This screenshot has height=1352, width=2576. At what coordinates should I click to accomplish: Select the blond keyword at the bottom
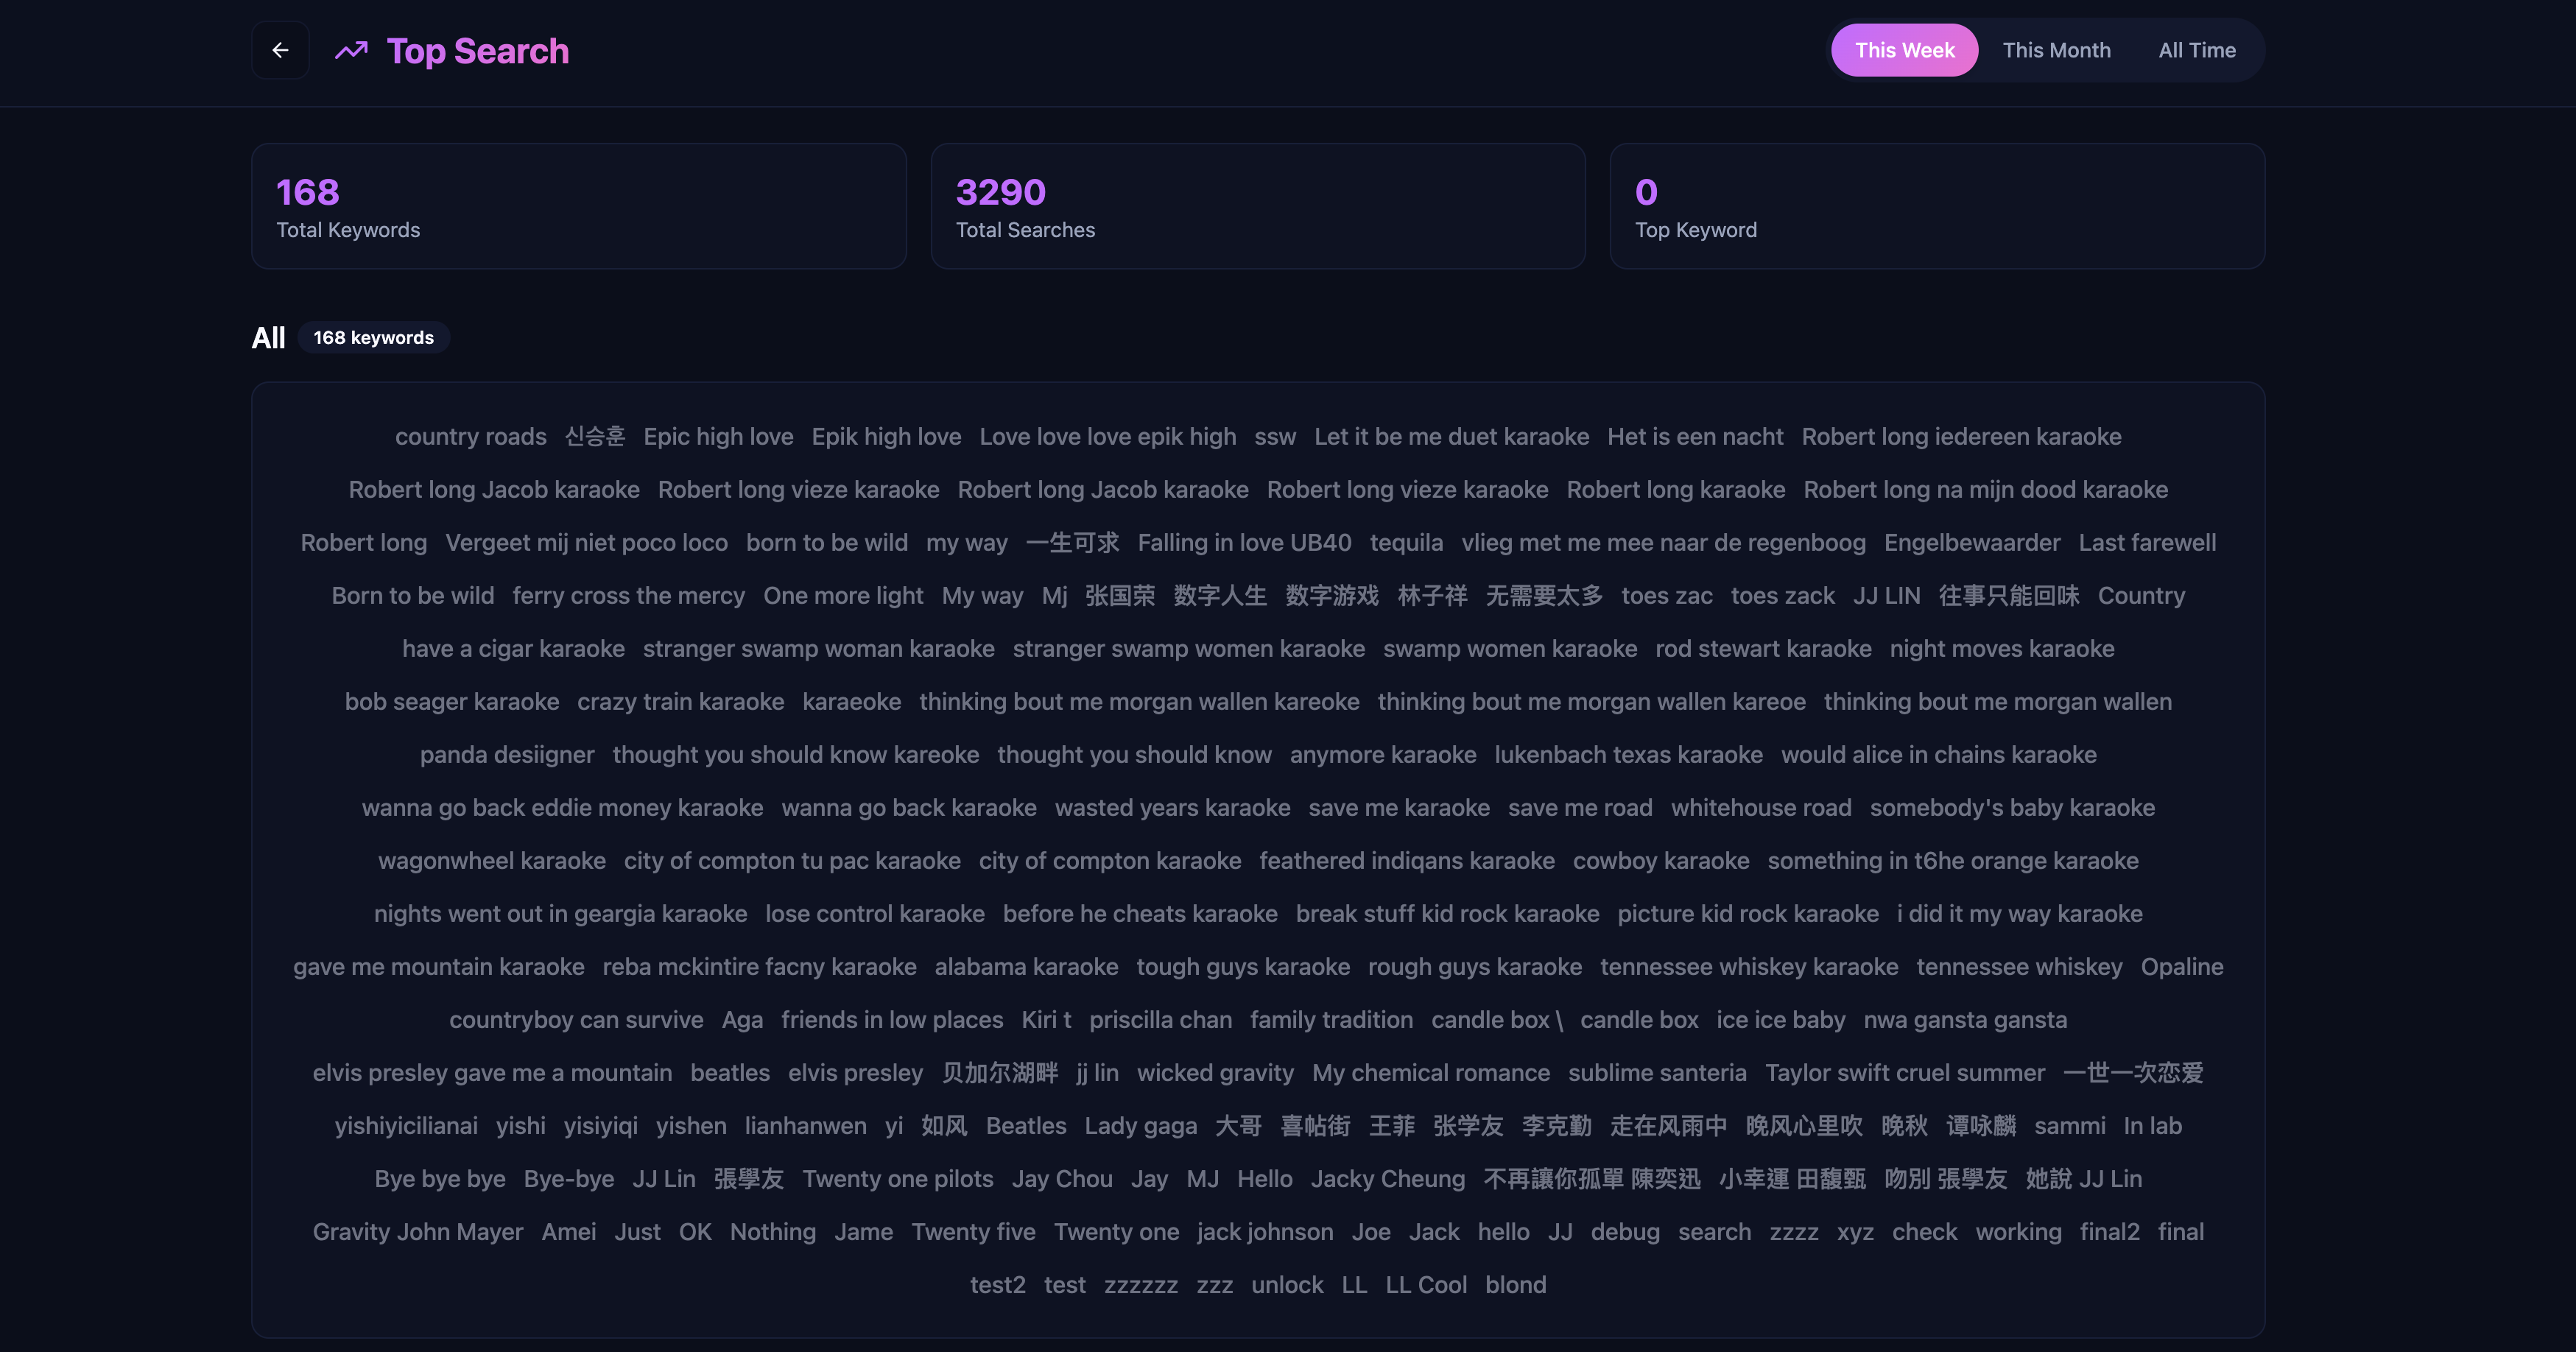tap(1515, 1284)
